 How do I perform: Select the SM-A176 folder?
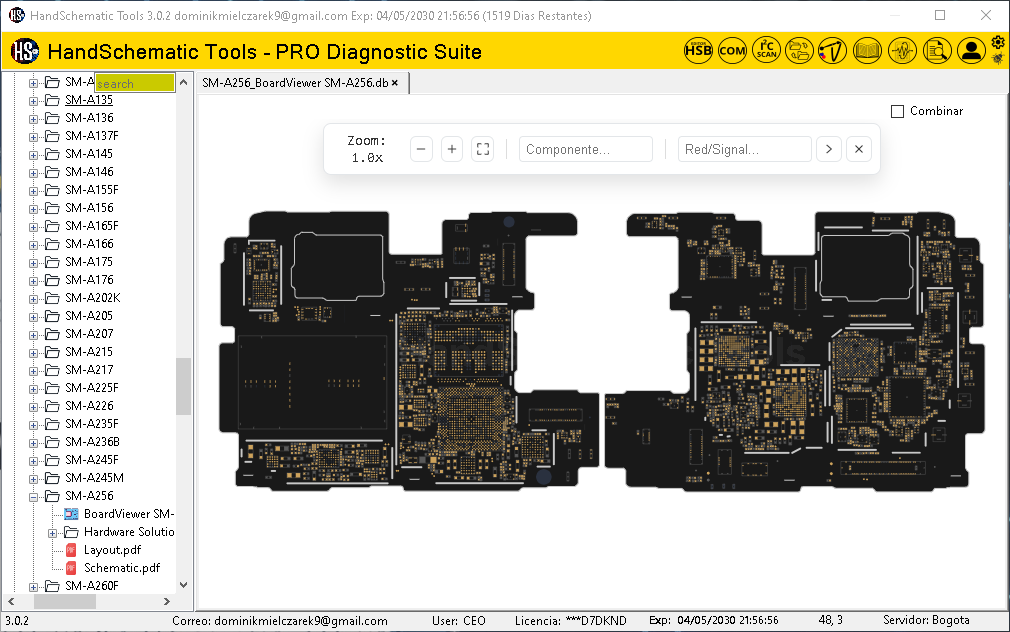click(89, 280)
